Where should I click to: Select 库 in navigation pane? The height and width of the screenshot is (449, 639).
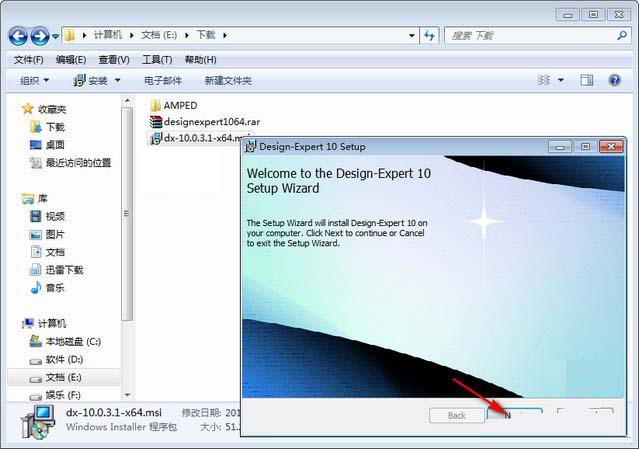coord(42,198)
